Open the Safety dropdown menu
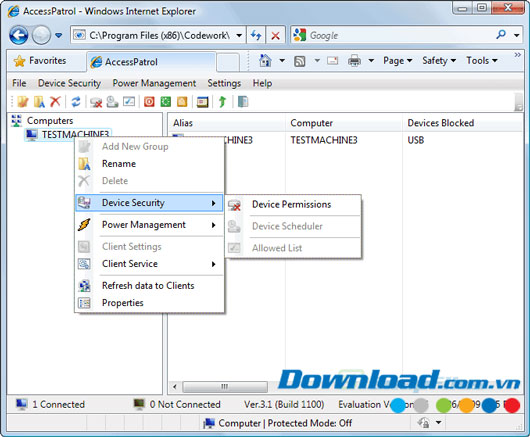This screenshot has height=437, width=530. tap(439, 61)
